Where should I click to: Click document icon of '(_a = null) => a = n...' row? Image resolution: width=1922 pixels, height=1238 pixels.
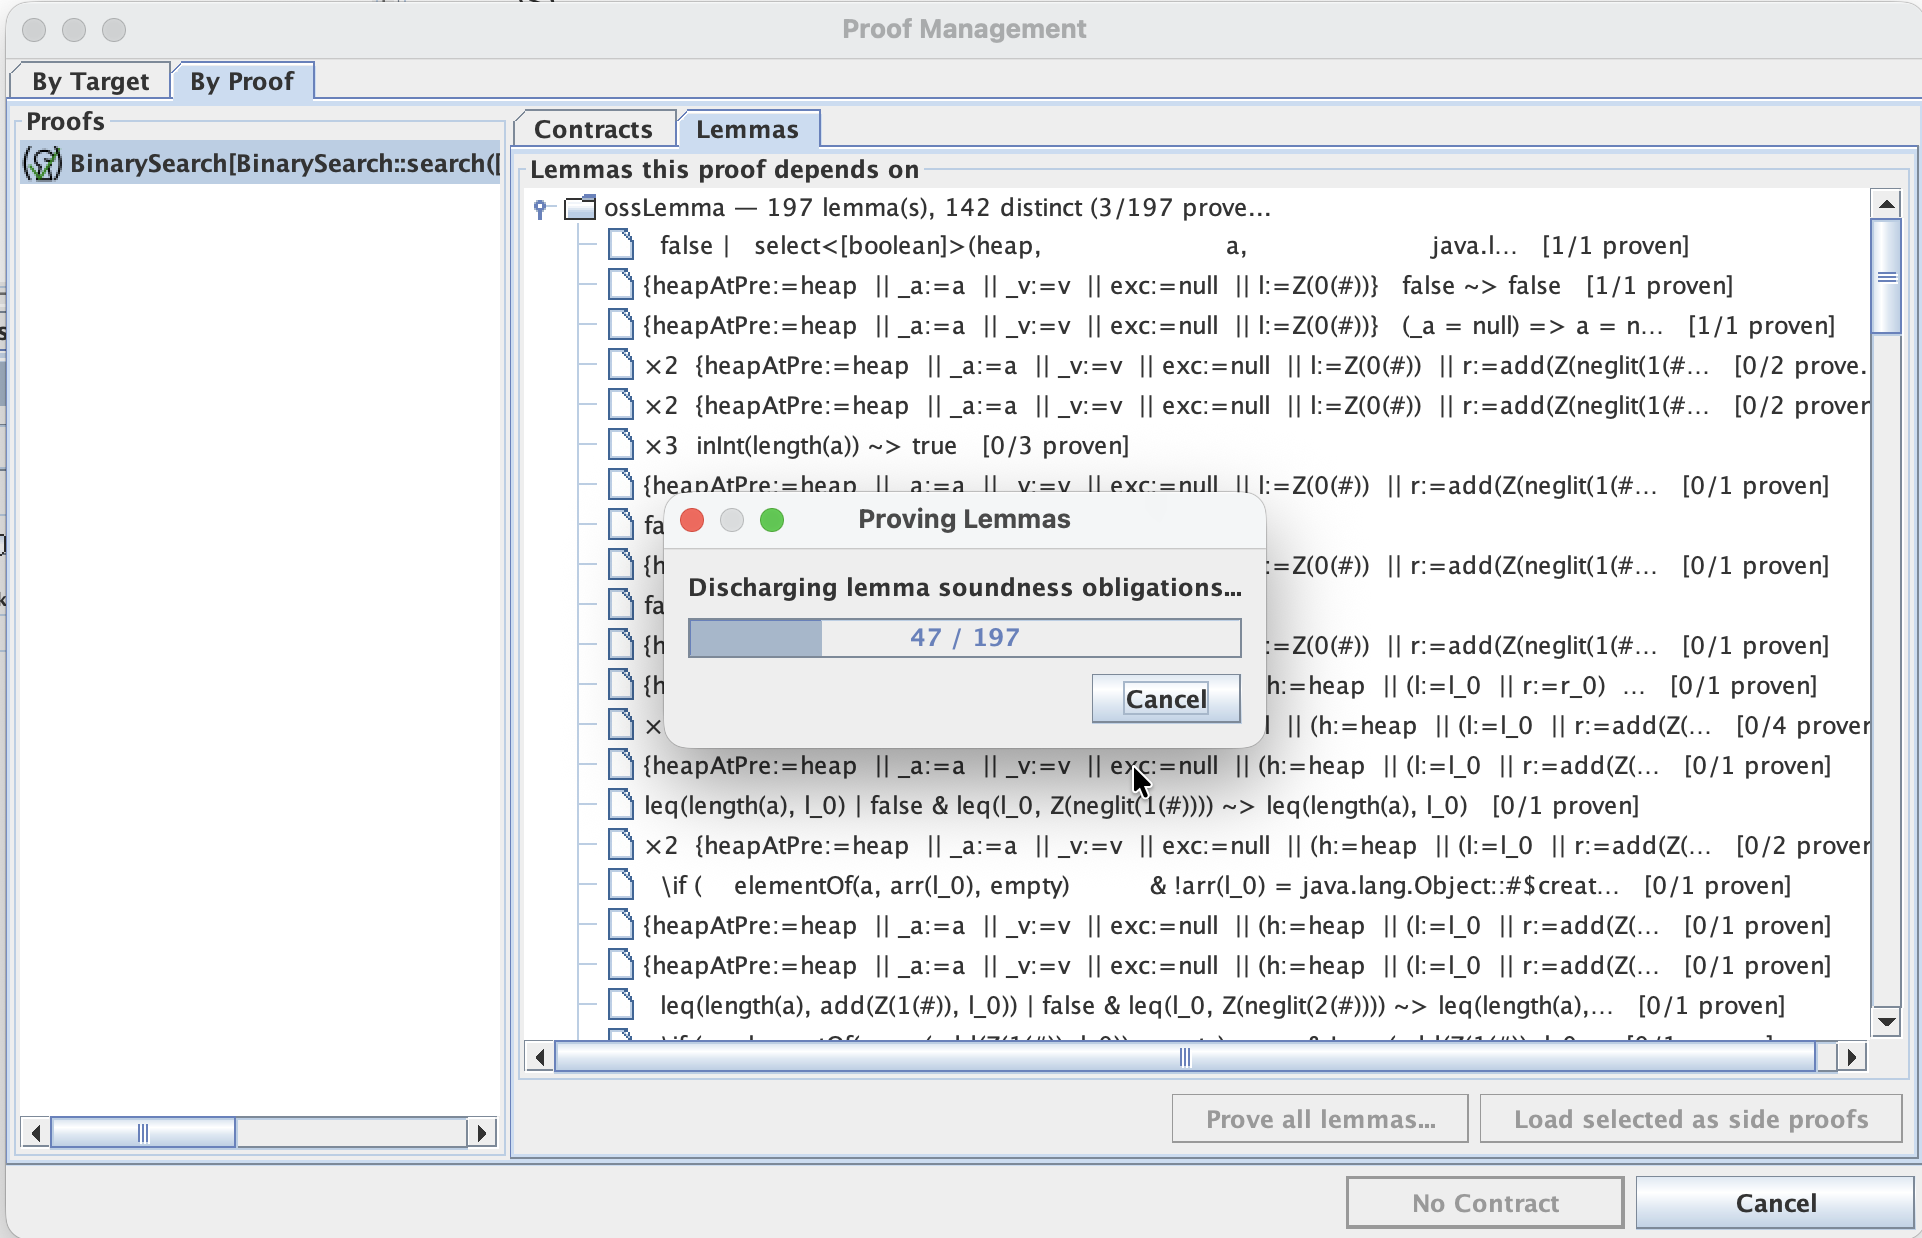(x=621, y=325)
